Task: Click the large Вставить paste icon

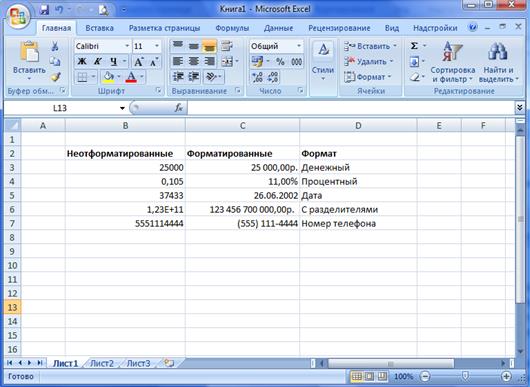Action: (29, 52)
